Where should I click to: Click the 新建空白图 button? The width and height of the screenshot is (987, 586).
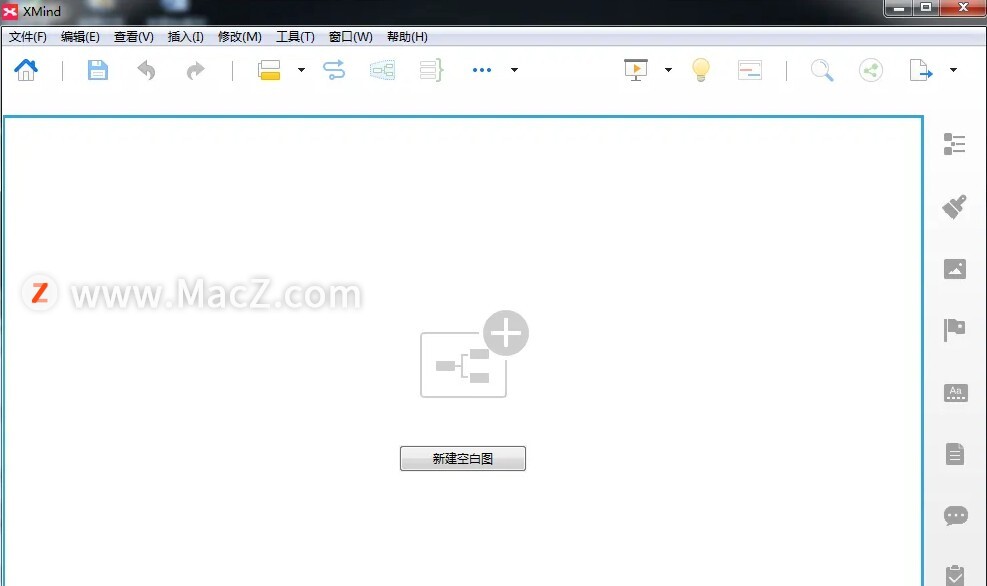pos(463,458)
